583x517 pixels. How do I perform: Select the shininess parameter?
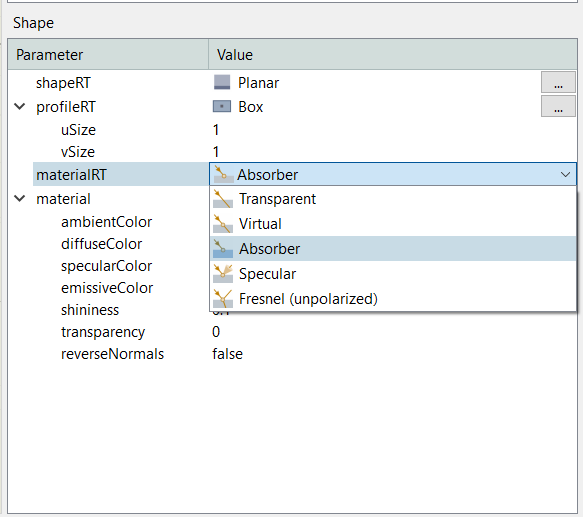(x=90, y=310)
